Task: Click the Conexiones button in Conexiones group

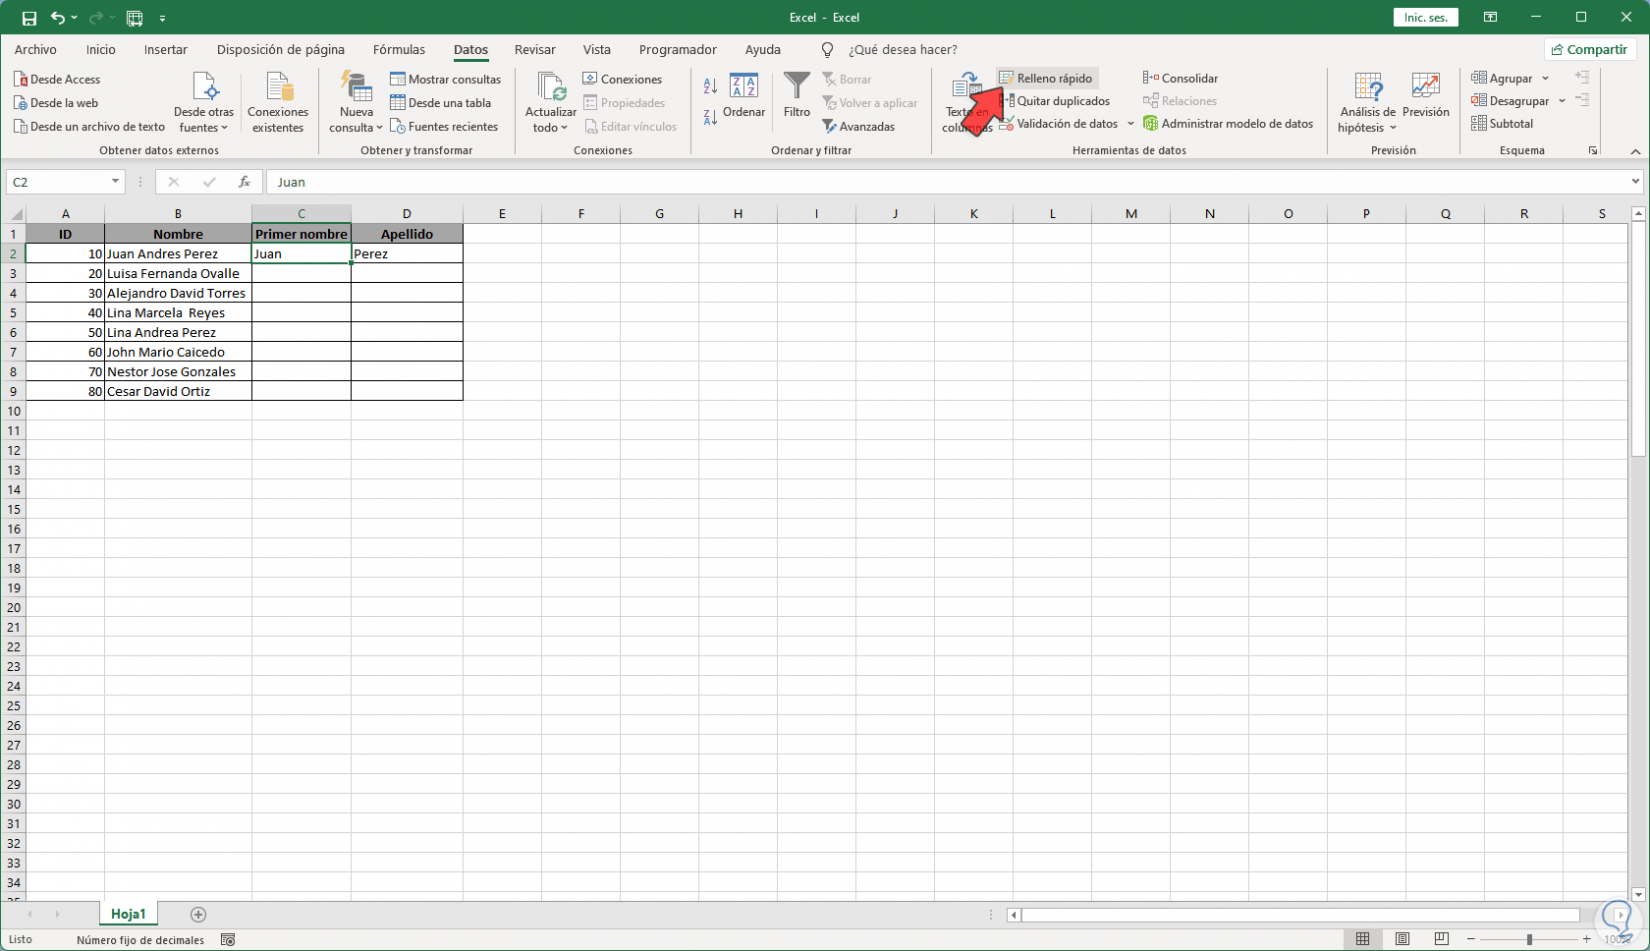Action: click(622, 79)
